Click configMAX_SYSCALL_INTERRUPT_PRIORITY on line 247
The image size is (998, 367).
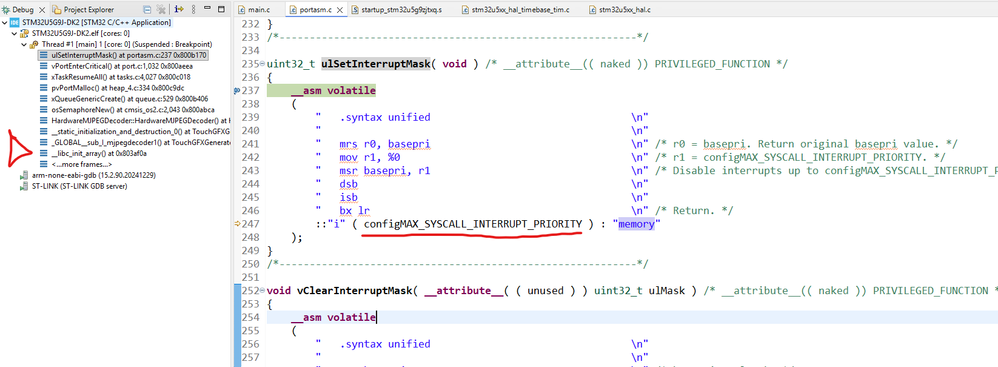coord(473,224)
